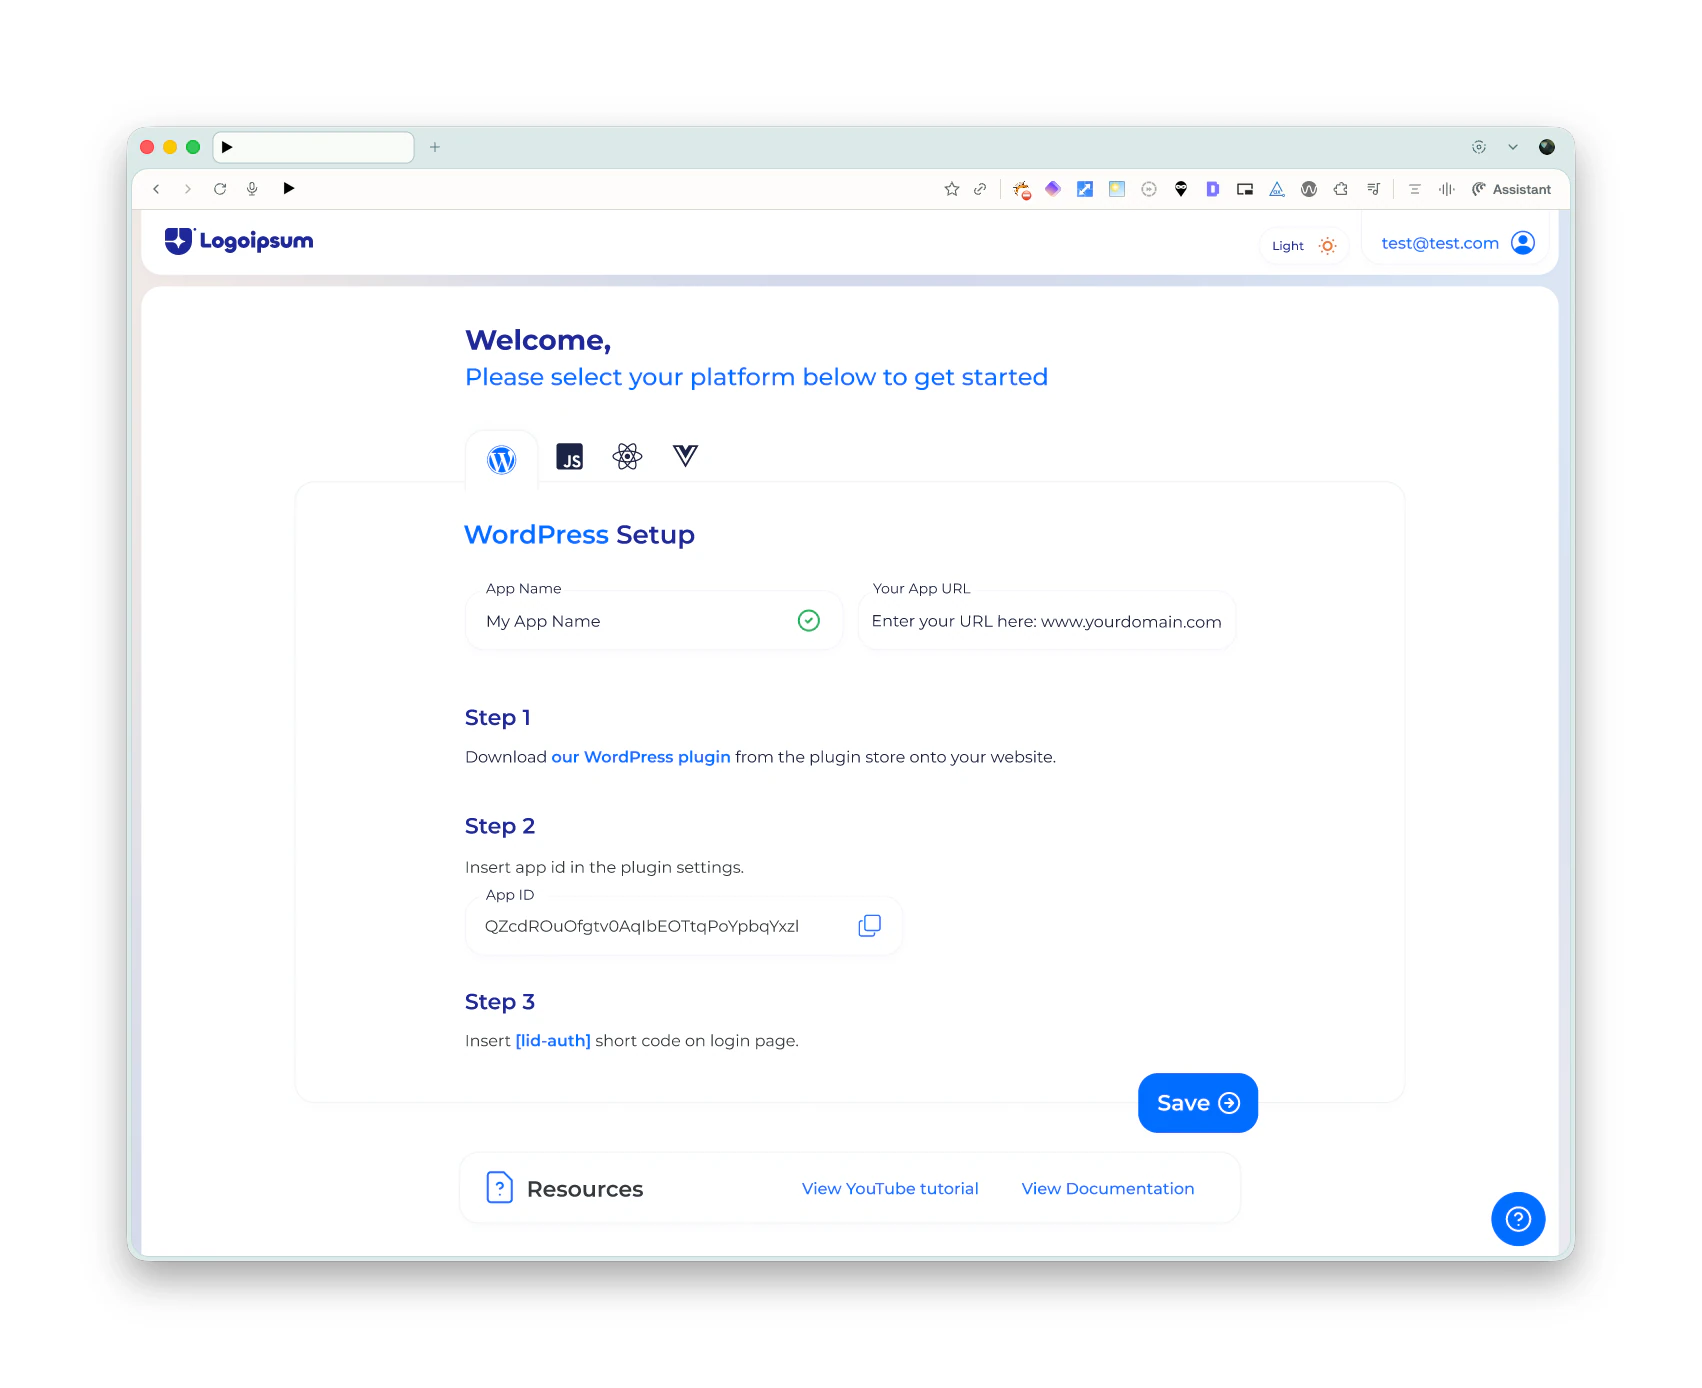This screenshot has height=1388, width=1702.
Task: Open the test@test.com account menu
Action: click(1457, 243)
